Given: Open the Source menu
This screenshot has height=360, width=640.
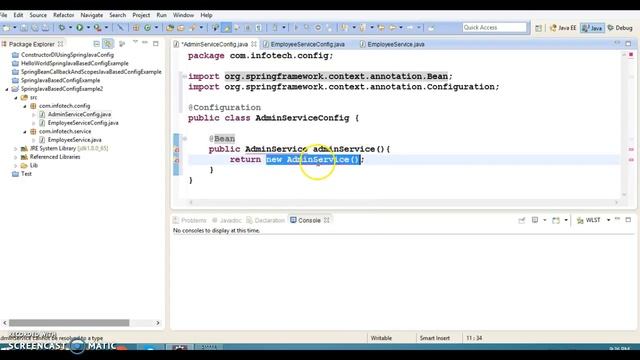Looking at the screenshot, I should point(38,15).
